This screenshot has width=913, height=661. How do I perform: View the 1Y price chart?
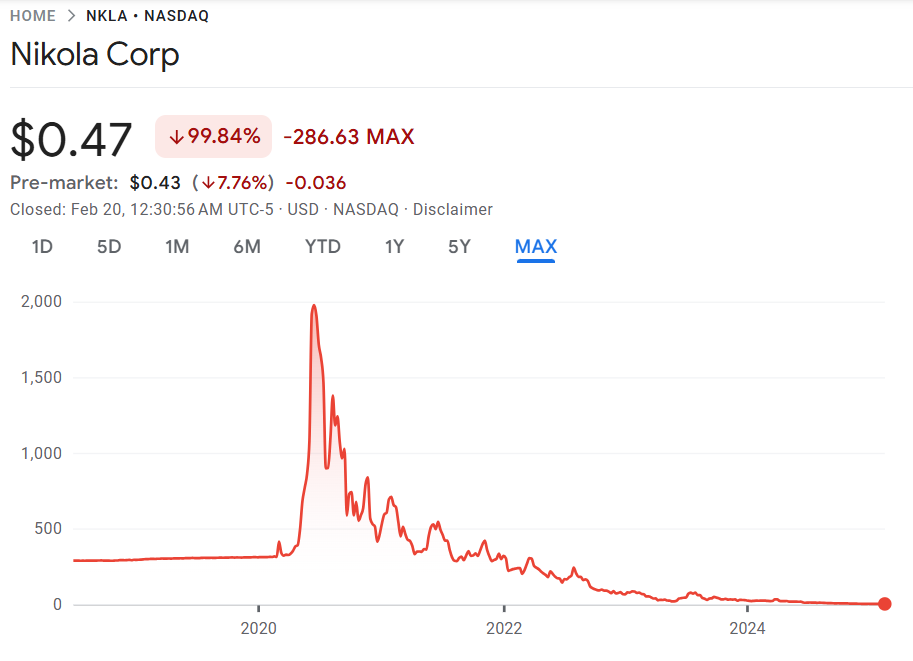pyautogui.click(x=395, y=247)
